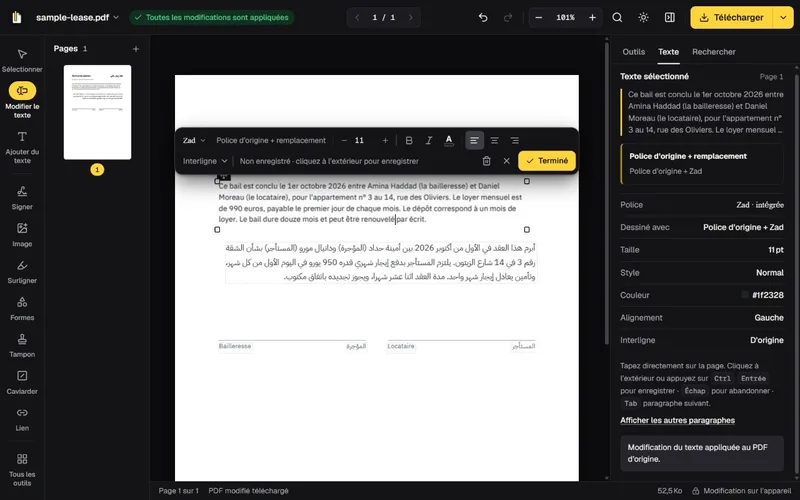
Task: Click the Télécharger button
Action: 732,17
